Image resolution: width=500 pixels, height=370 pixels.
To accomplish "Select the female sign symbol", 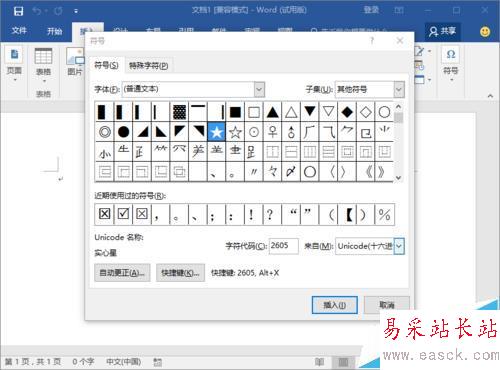I will (272, 132).
